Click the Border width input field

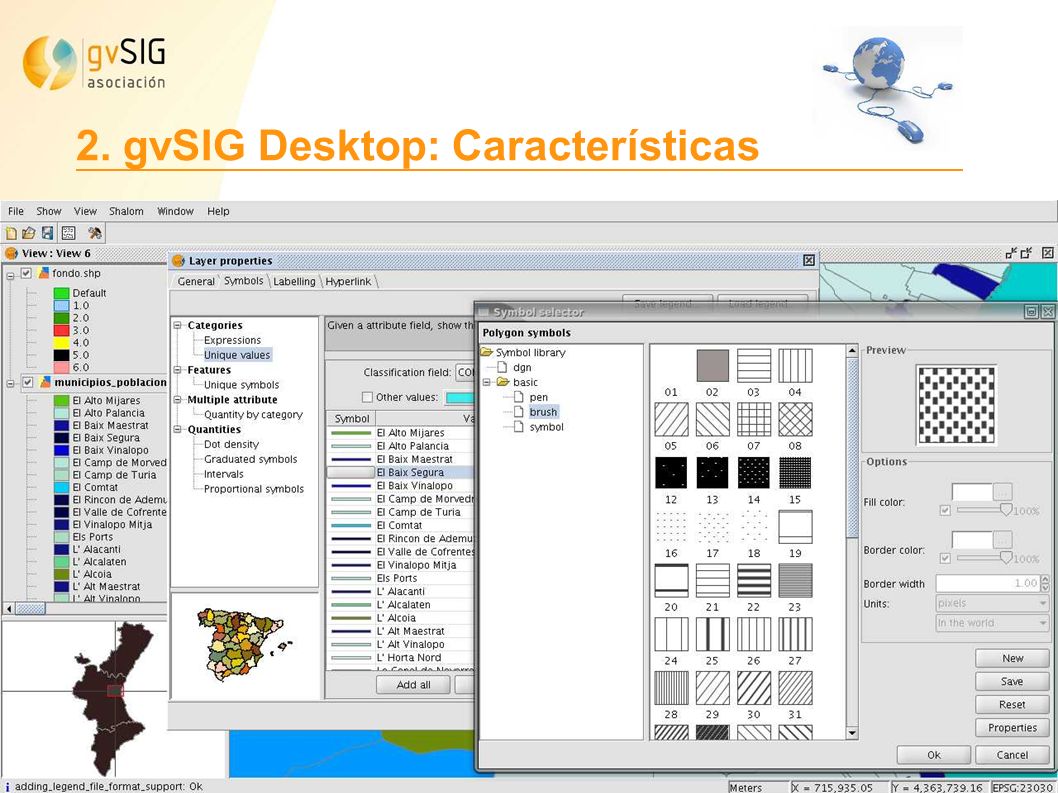click(x=988, y=583)
